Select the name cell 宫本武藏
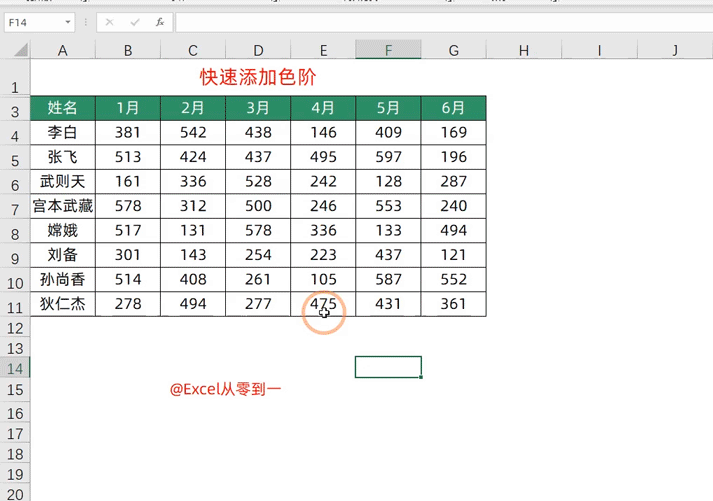Screen dimensions: 713x501 [63, 206]
